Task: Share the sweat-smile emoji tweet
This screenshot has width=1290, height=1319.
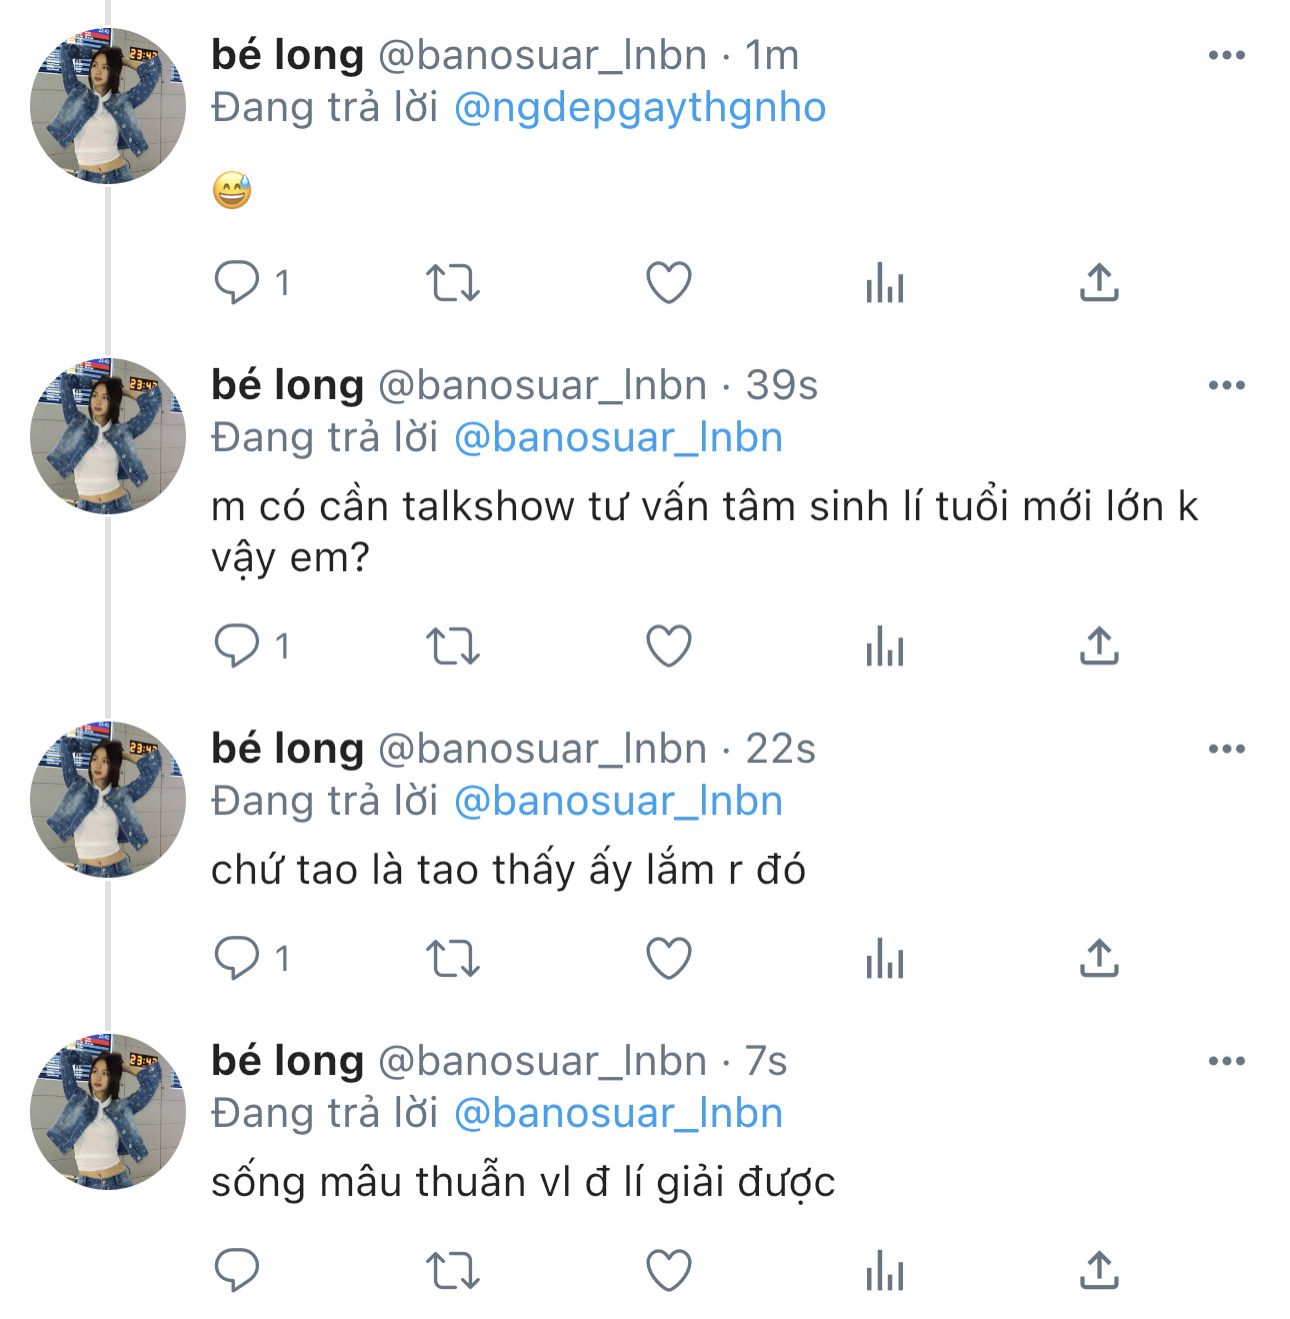Action: (1099, 283)
